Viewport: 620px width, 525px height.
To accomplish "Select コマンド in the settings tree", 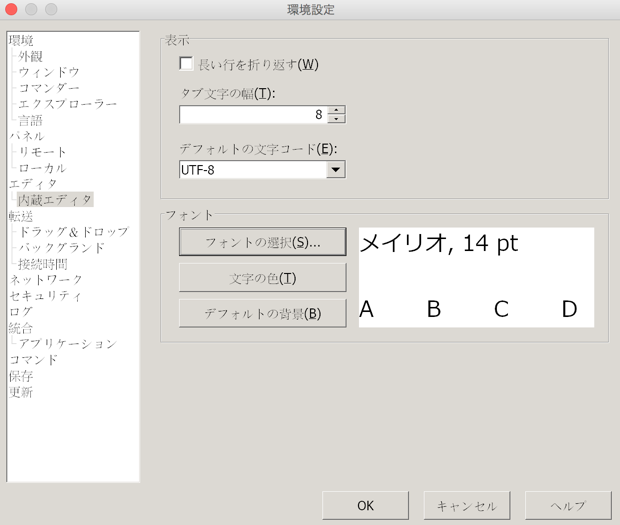I will [x=34, y=360].
